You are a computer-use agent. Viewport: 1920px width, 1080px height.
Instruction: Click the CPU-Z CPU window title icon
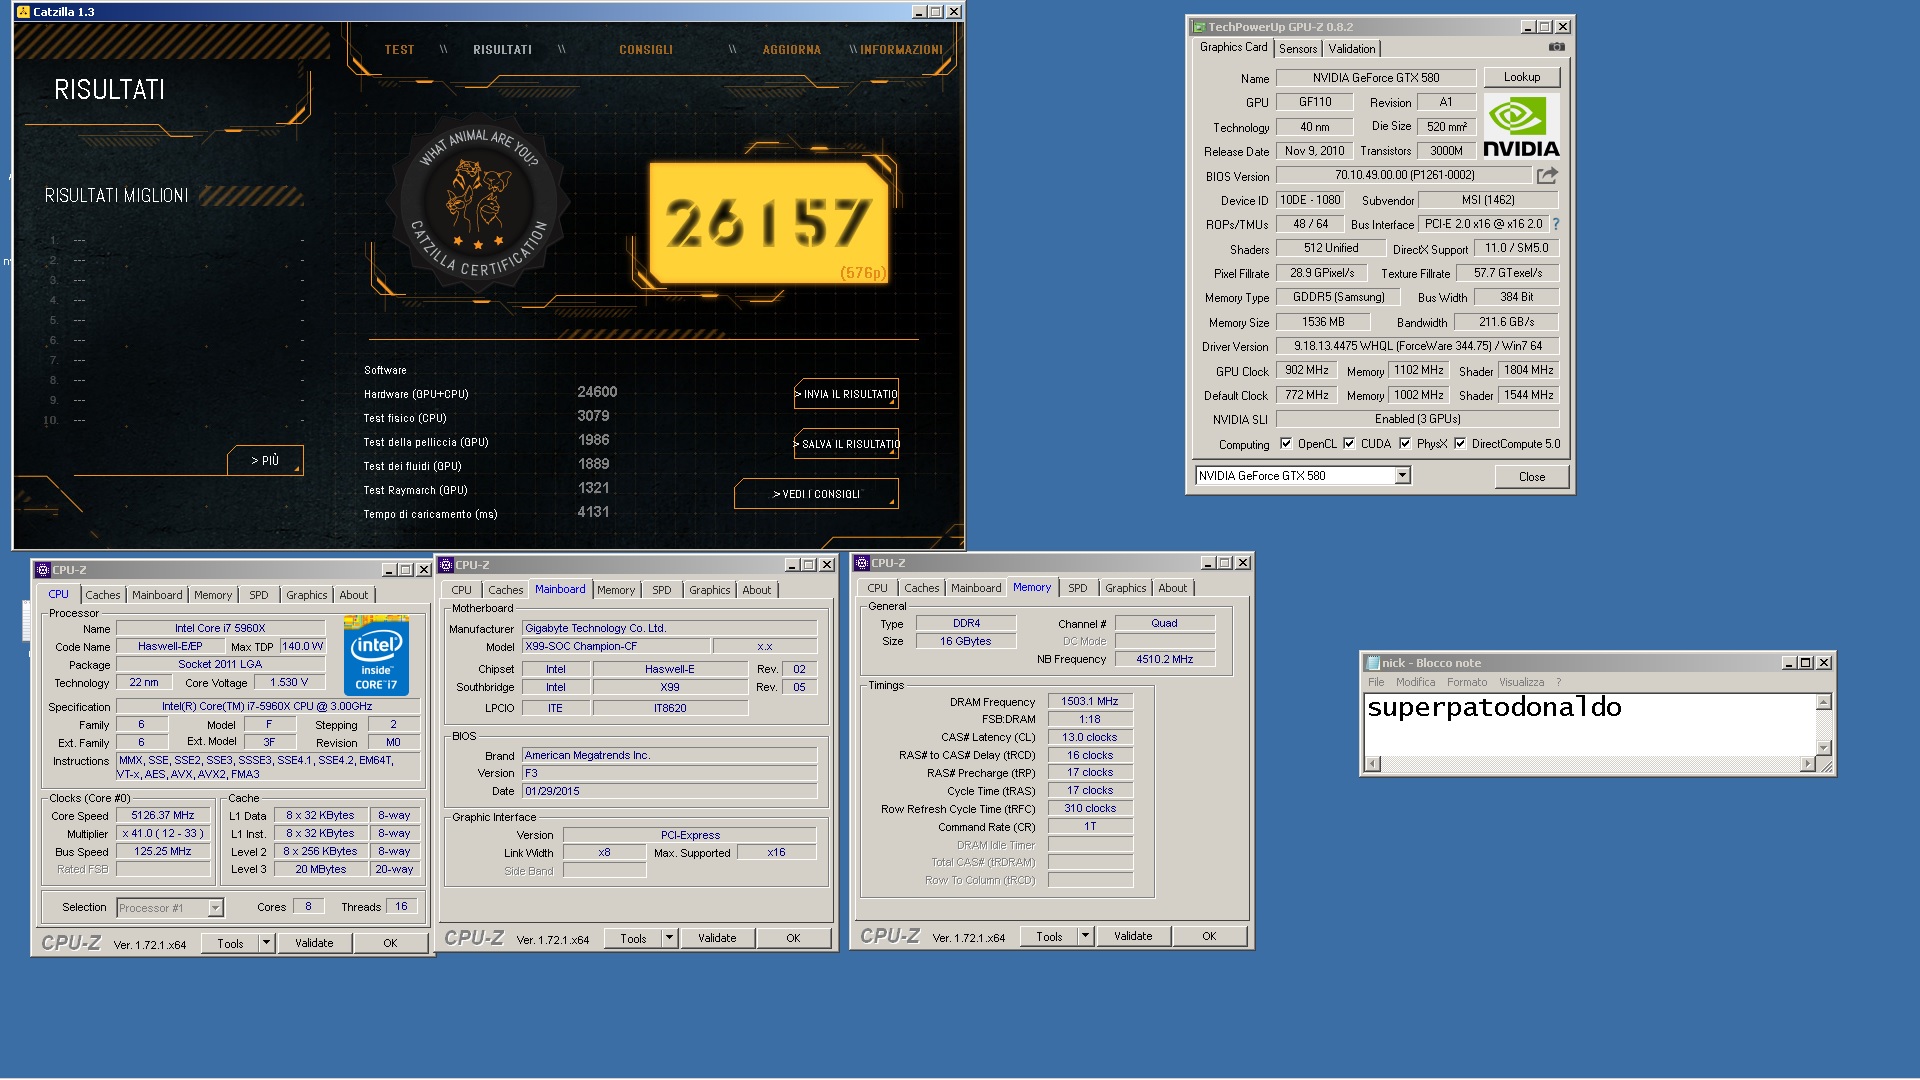pyautogui.click(x=42, y=570)
